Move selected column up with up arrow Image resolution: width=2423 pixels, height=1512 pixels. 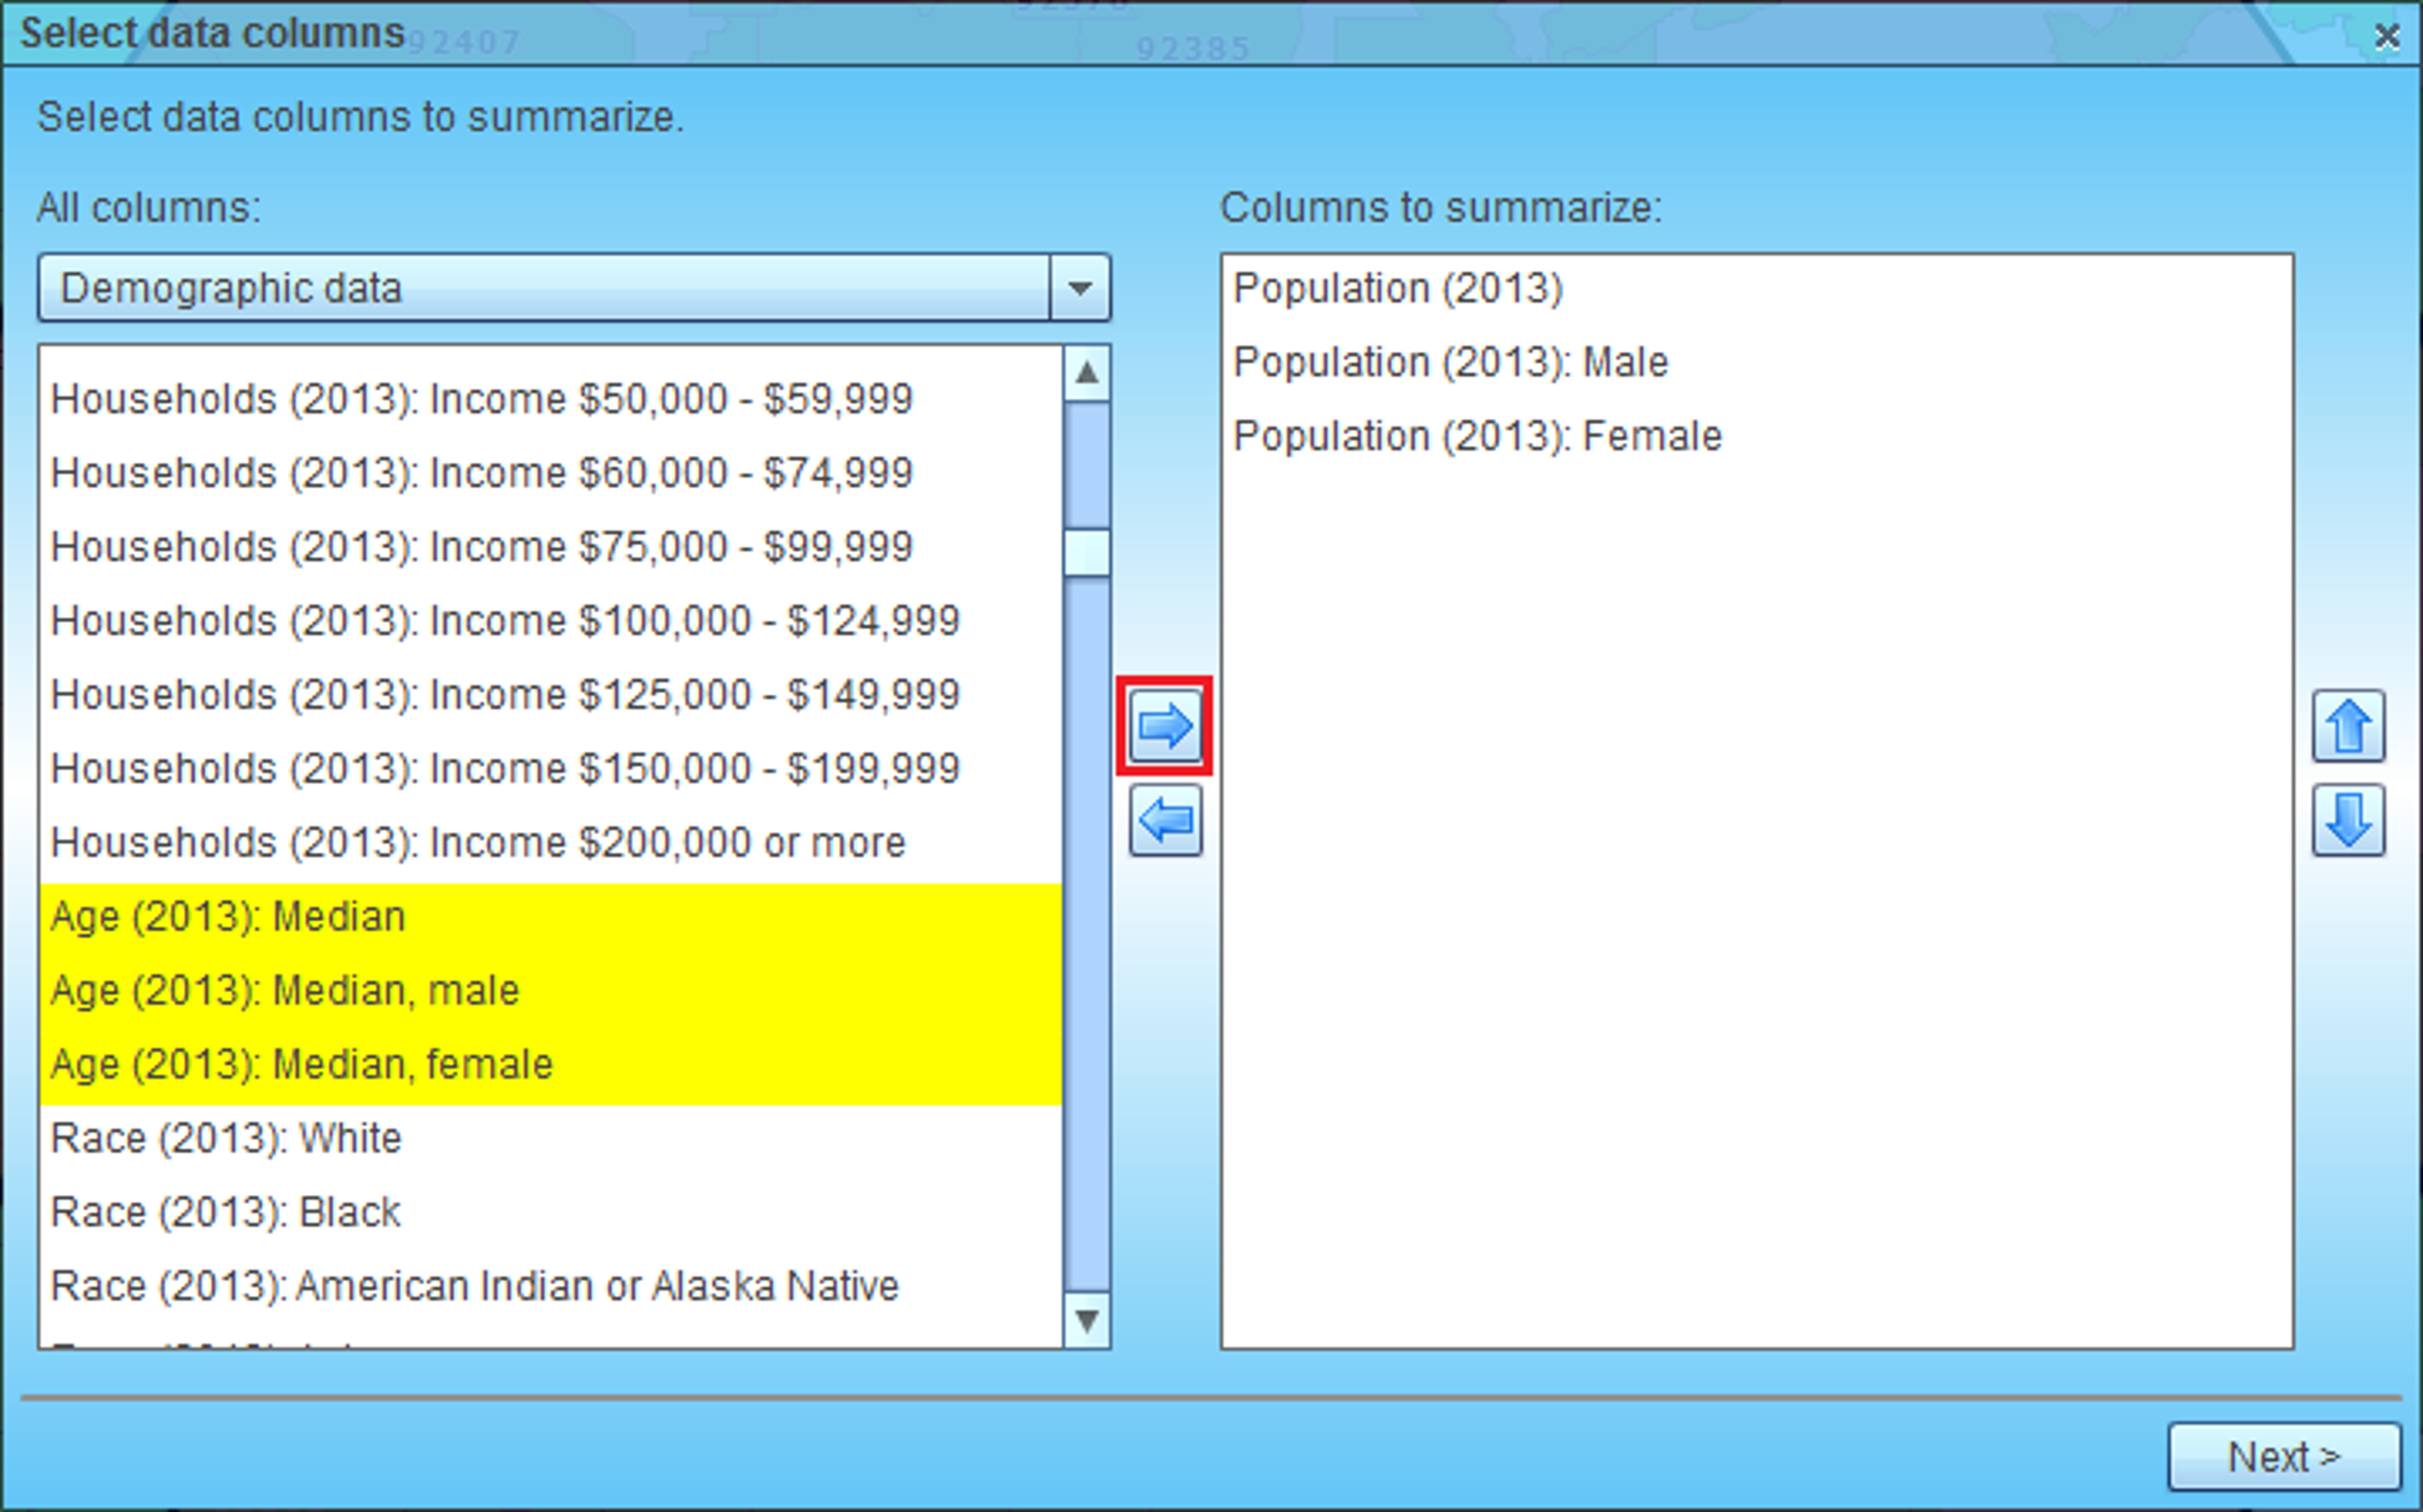[2348, 726]
